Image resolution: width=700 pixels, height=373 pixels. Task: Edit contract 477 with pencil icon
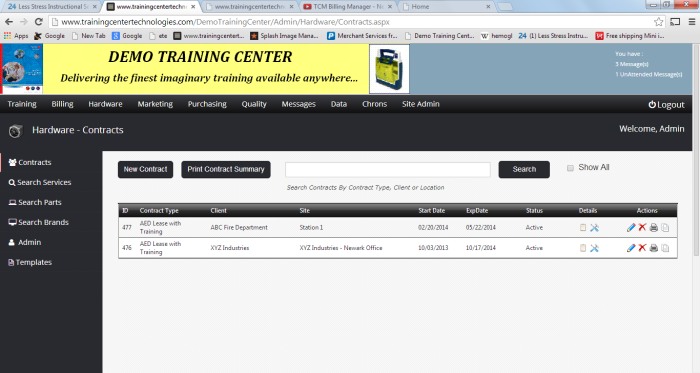[631, 228]
